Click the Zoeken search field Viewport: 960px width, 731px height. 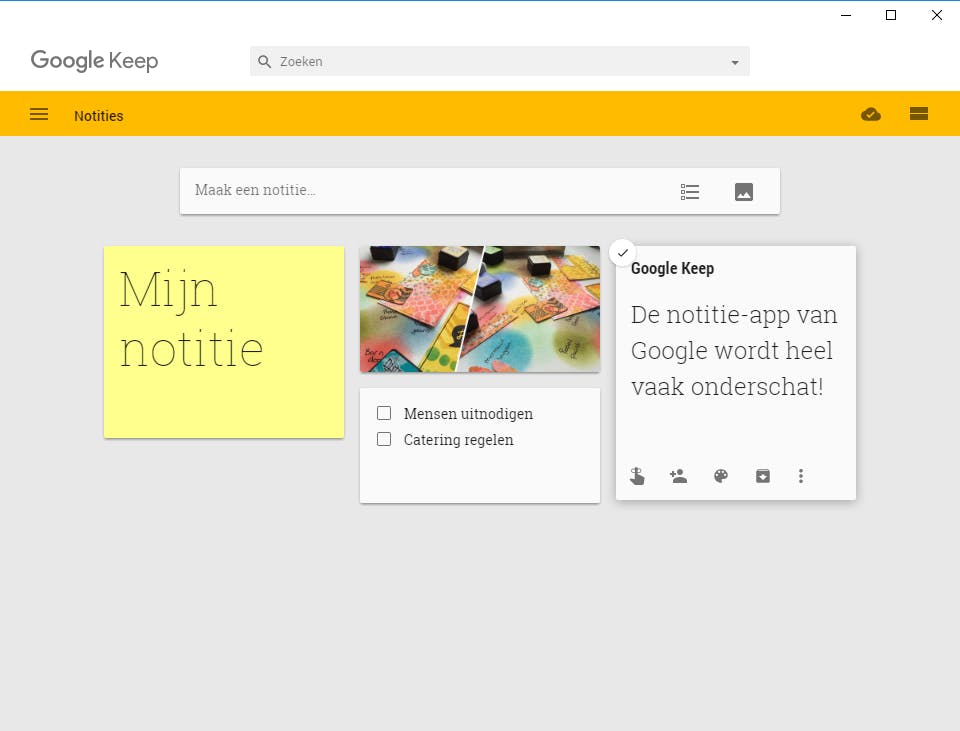pyautogui.click(x=500, y=61)
